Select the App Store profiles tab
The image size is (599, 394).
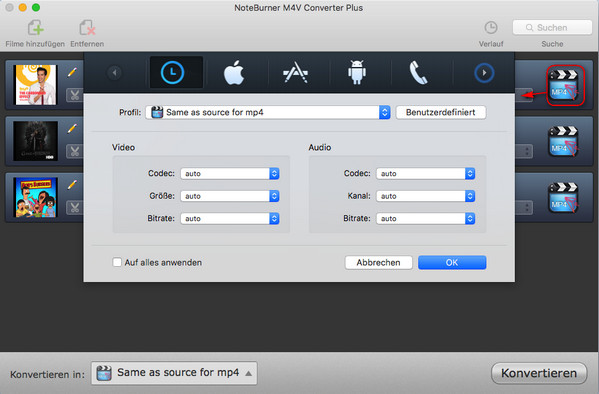click(x=295, y=72)
